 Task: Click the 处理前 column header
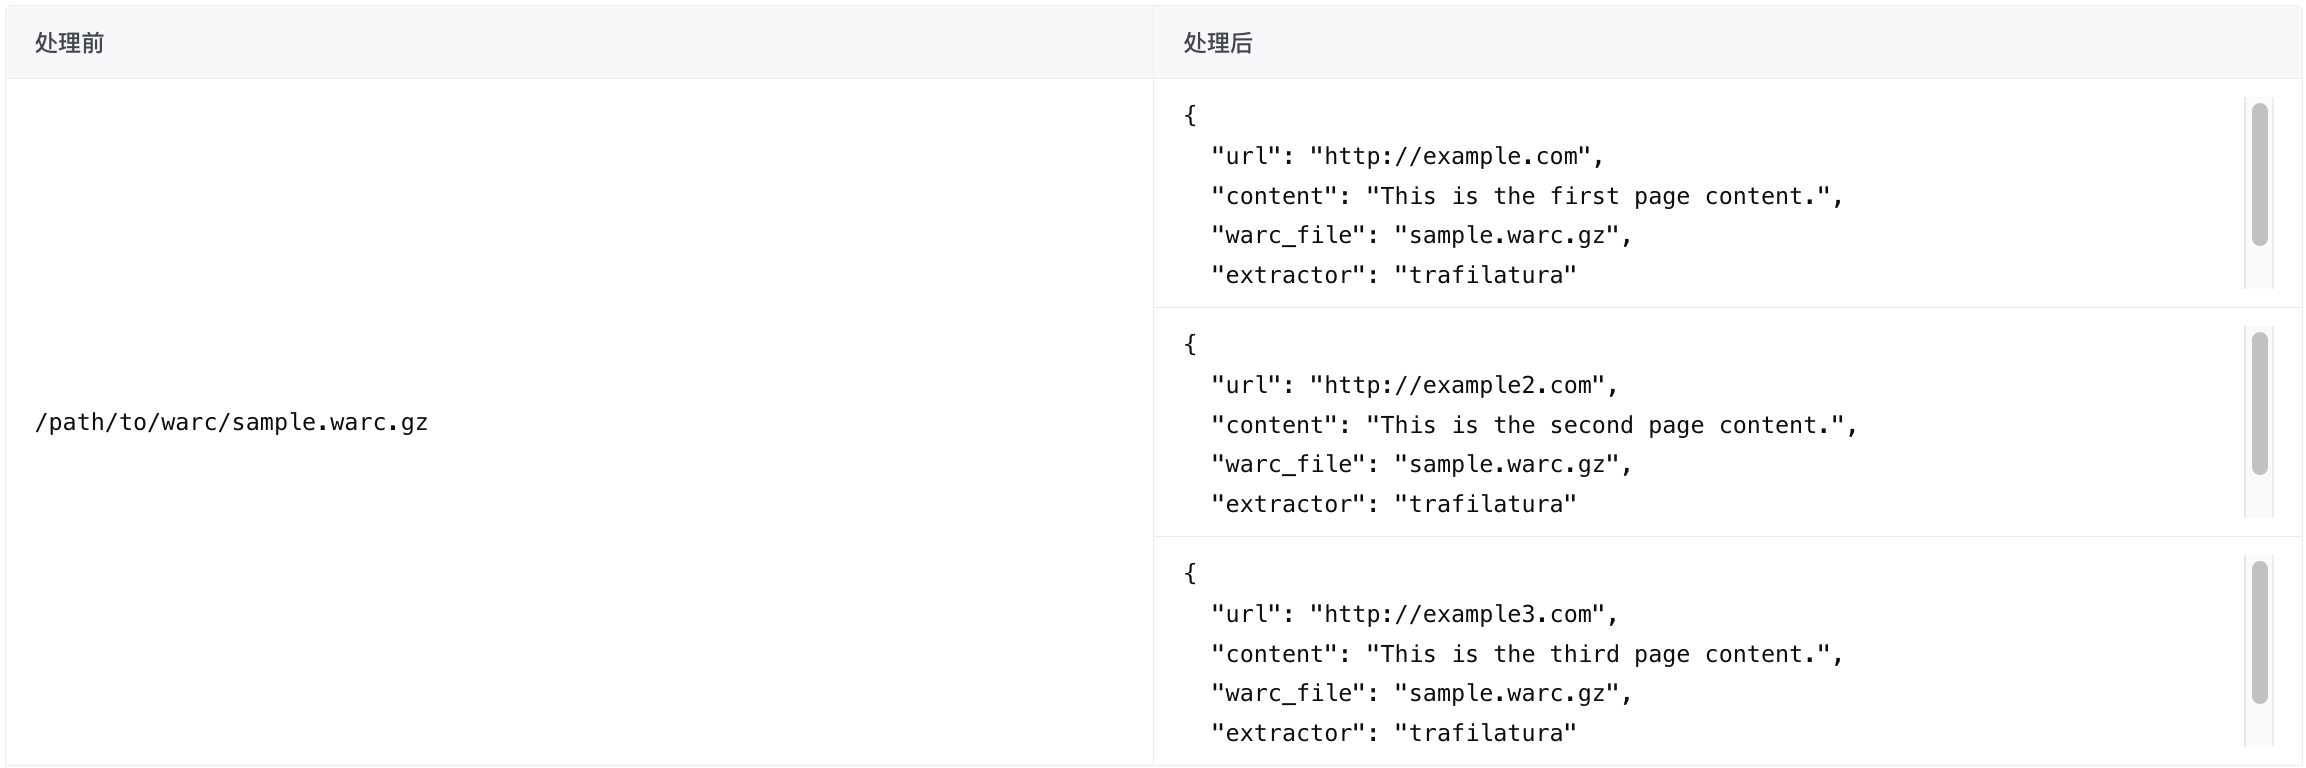(69, 43)
